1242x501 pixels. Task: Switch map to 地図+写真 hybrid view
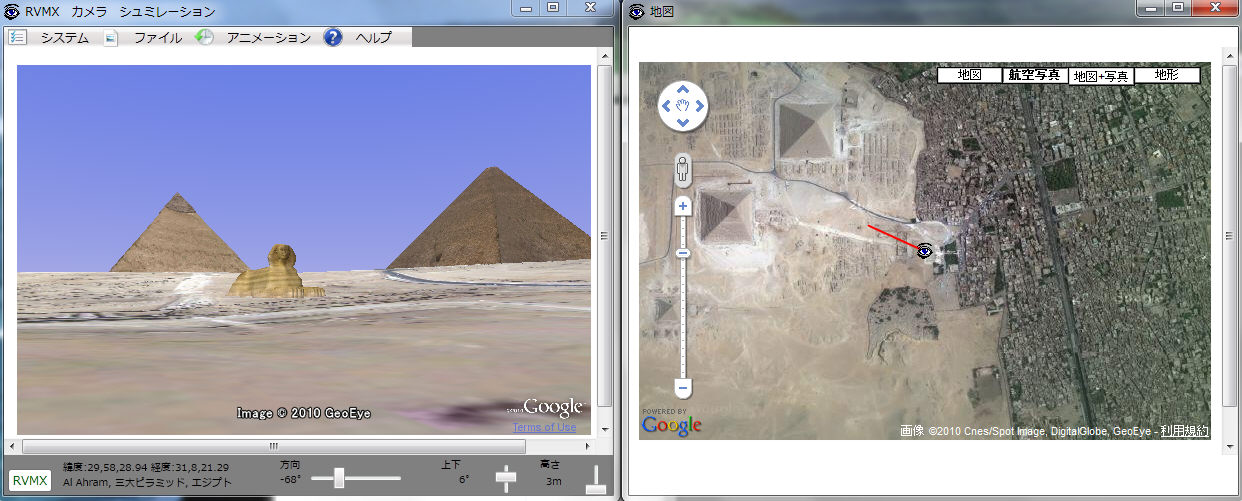pyautogui.click(x=1100, y=76)
